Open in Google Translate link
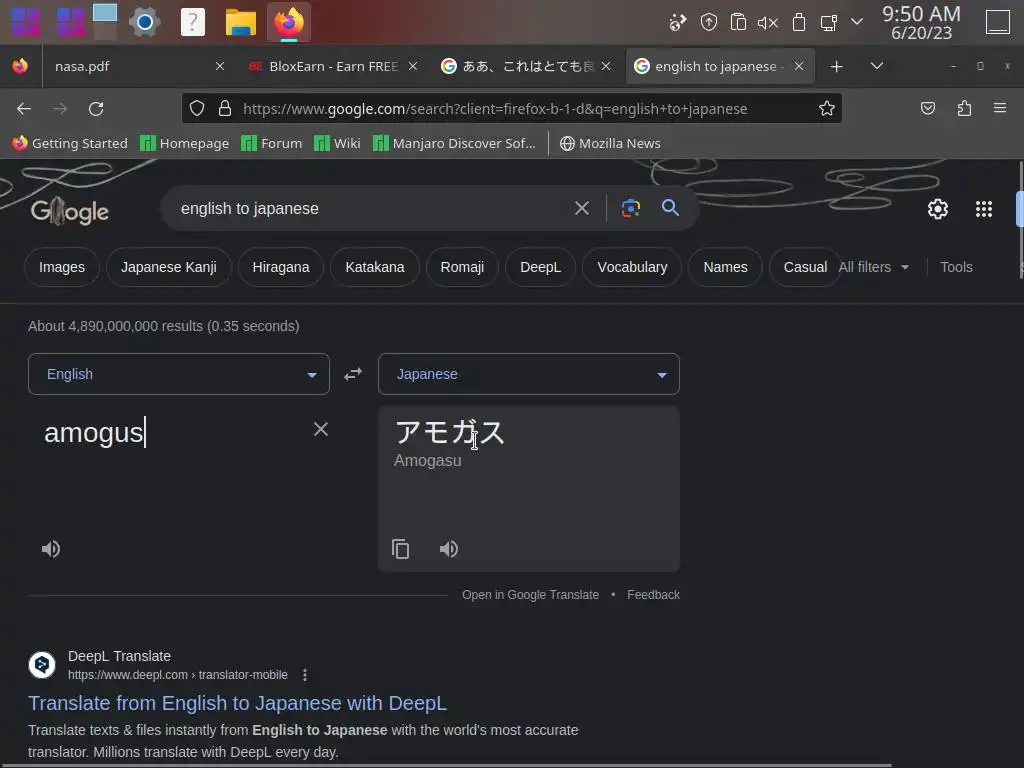This screenshot has width=1024, height=768. click(530, 595)
